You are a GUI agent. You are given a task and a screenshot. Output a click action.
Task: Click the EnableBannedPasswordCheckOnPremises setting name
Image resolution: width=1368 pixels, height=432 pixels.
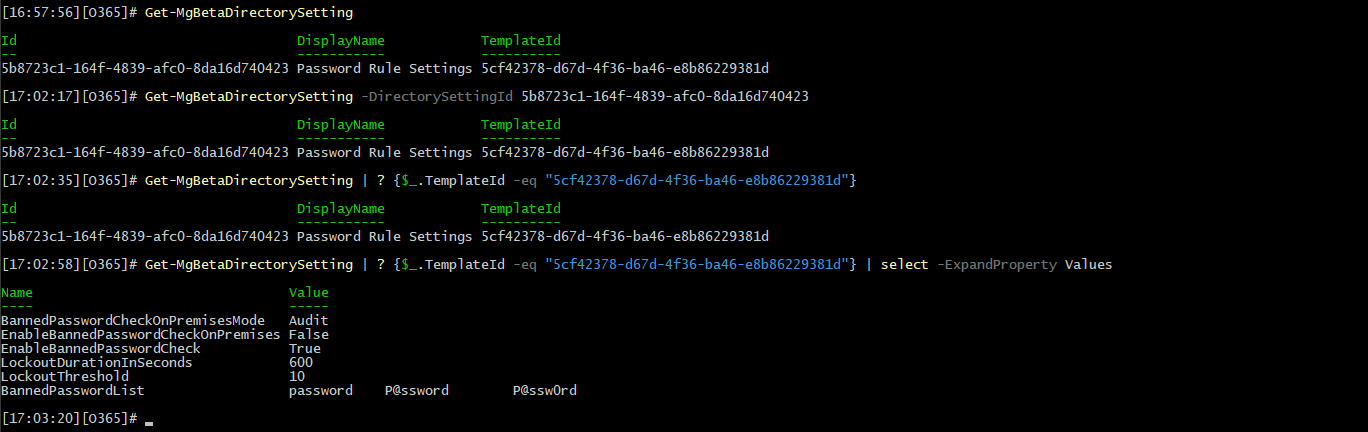(141, 335)
